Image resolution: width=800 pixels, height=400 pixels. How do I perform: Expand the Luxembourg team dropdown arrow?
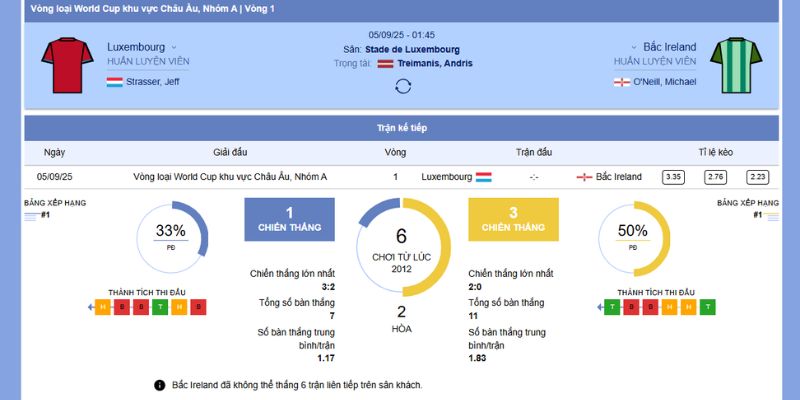click(x=174, y=47)
